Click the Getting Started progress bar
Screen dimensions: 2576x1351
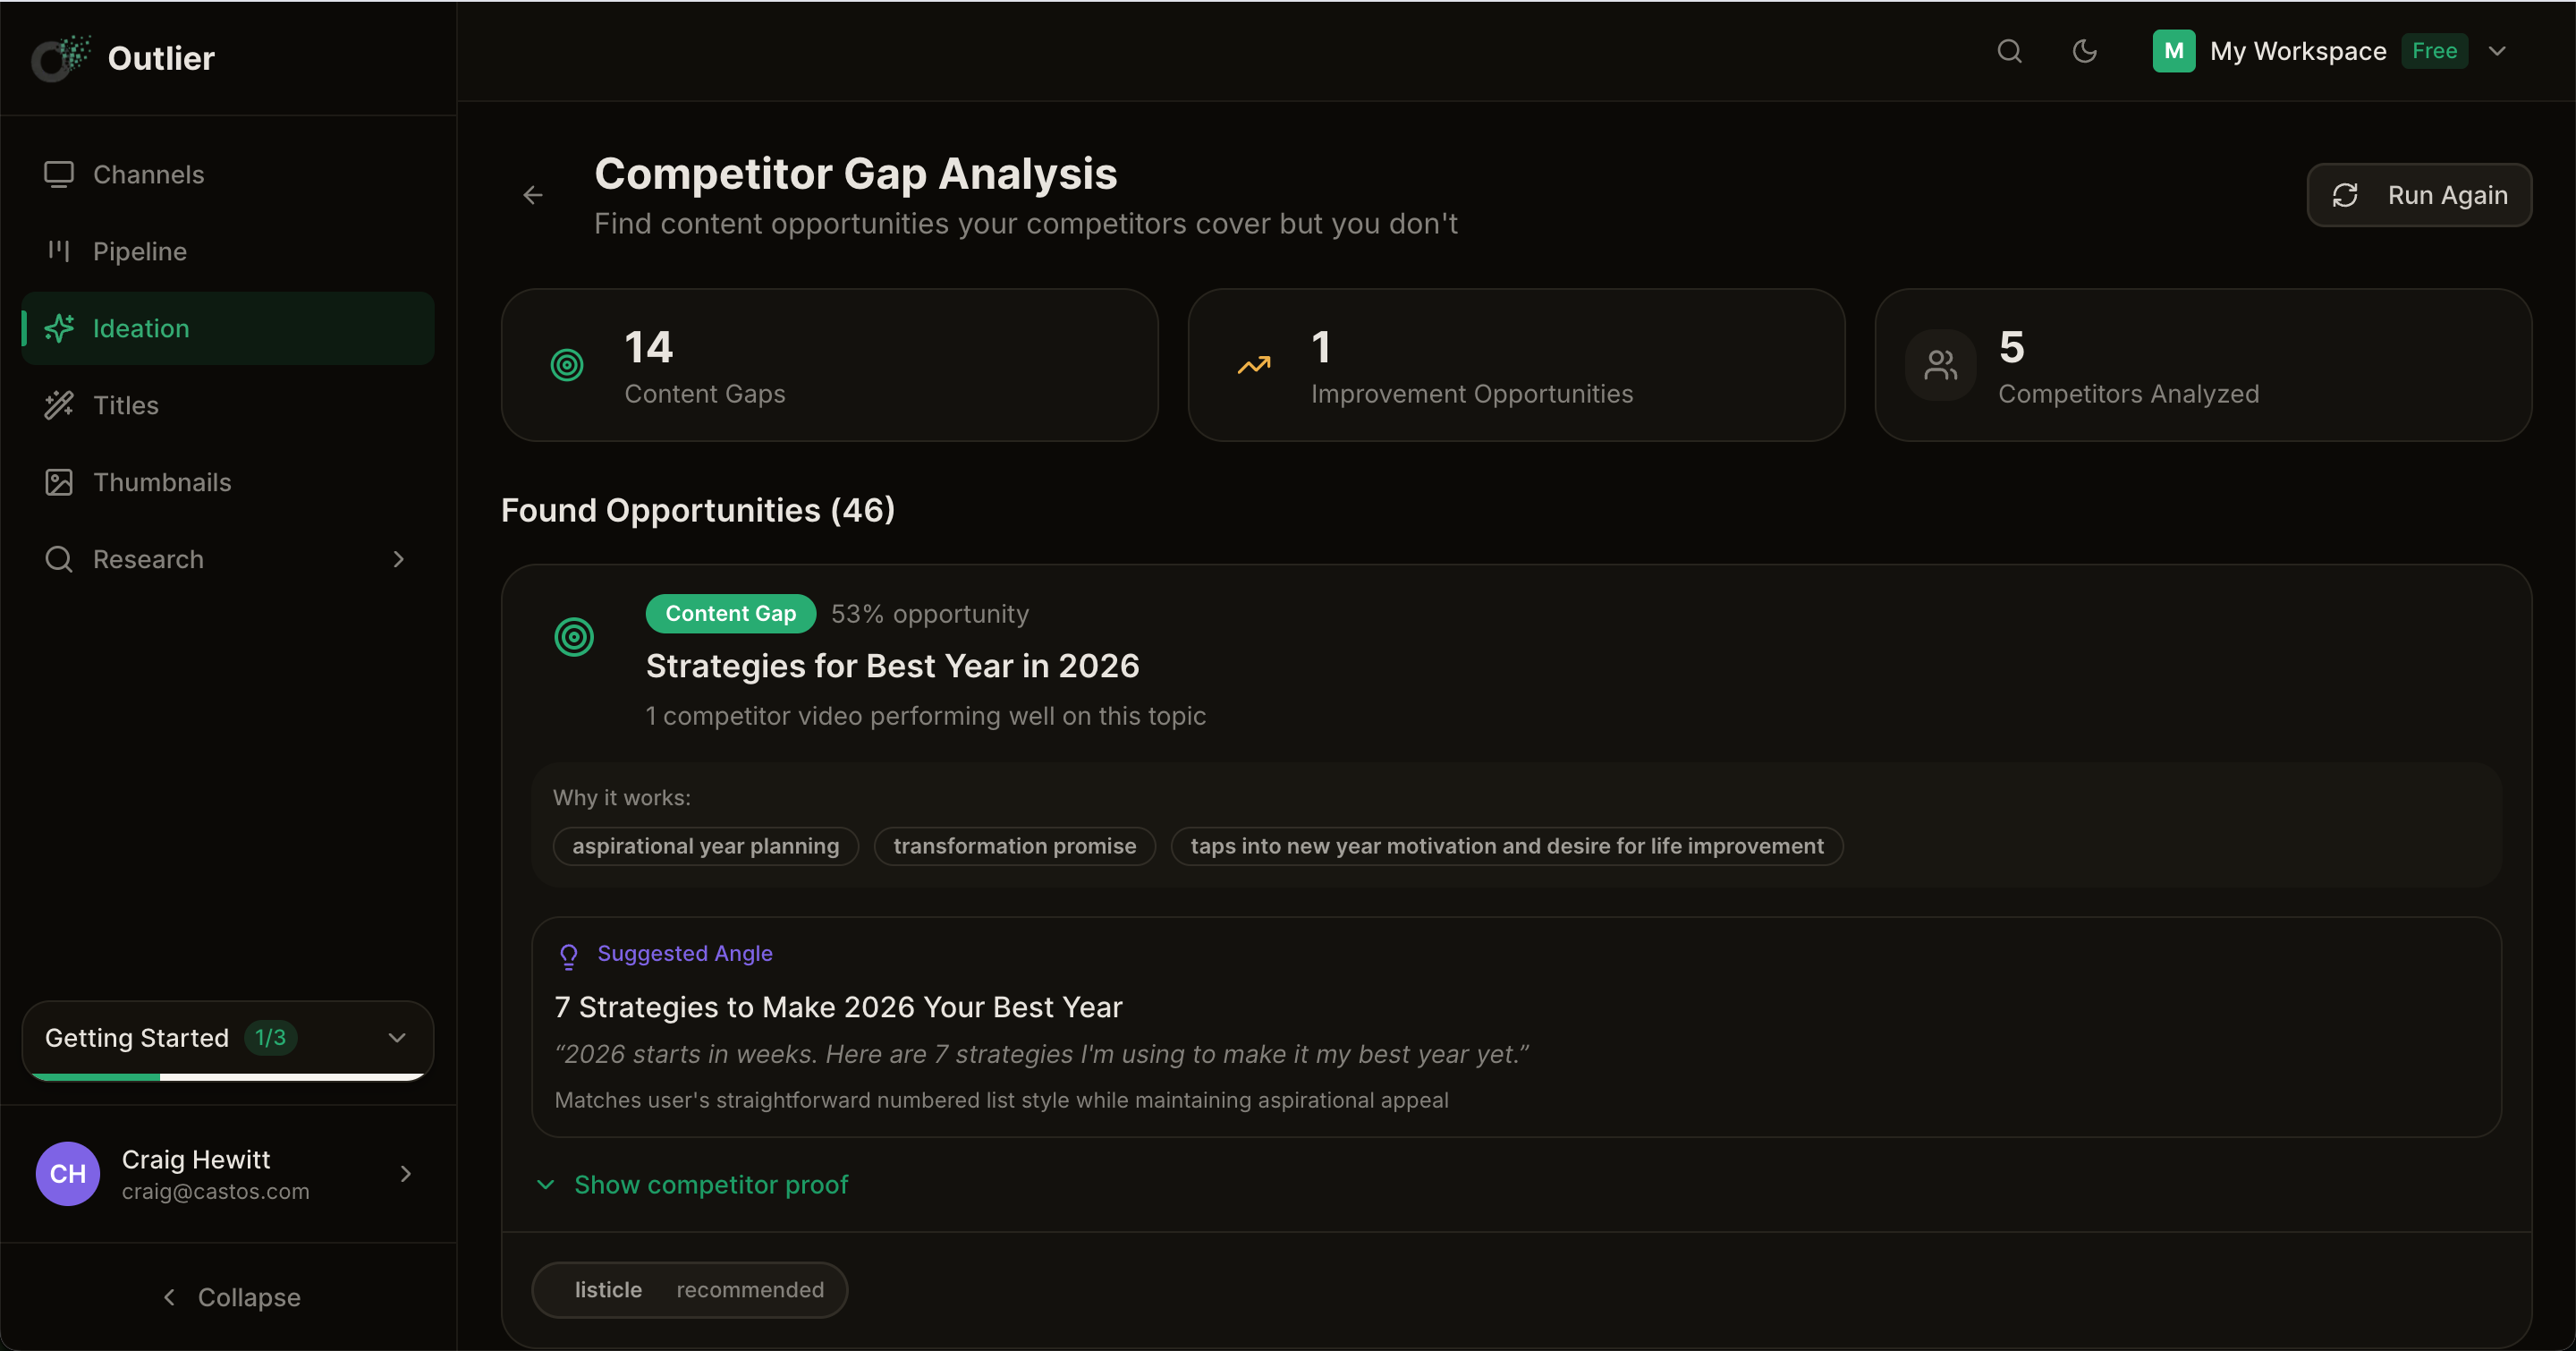coord(227,1076)
